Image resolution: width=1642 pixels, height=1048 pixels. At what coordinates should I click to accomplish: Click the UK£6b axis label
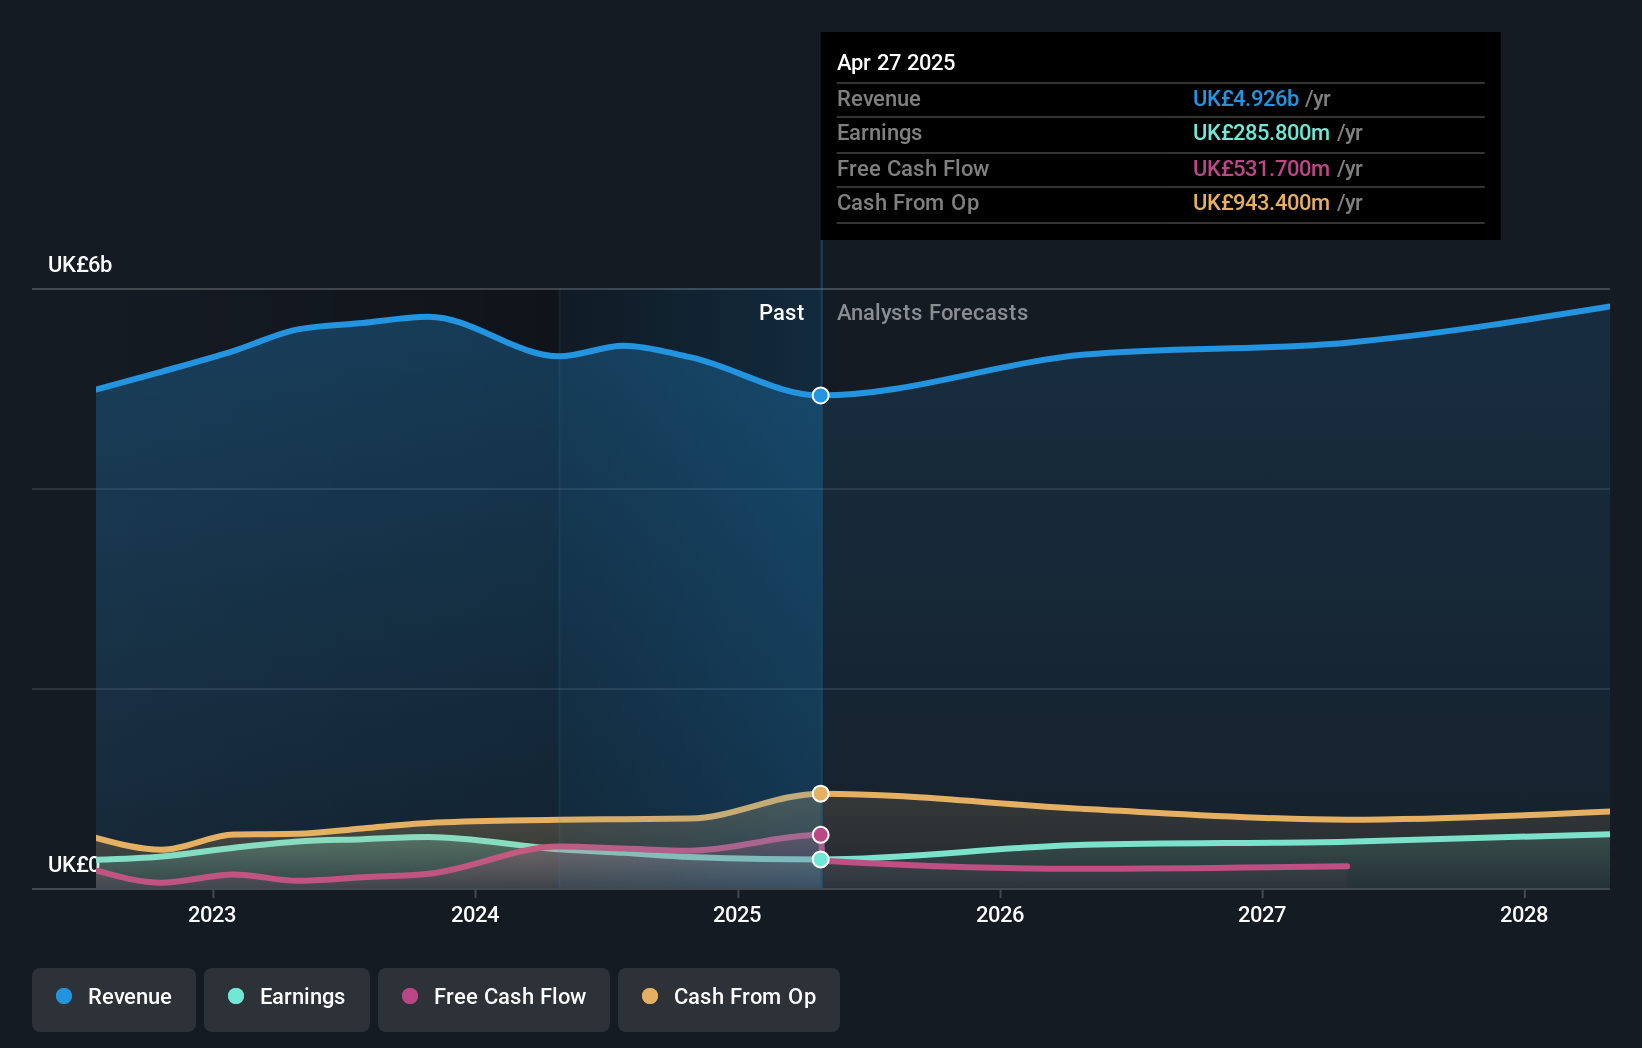80,264
